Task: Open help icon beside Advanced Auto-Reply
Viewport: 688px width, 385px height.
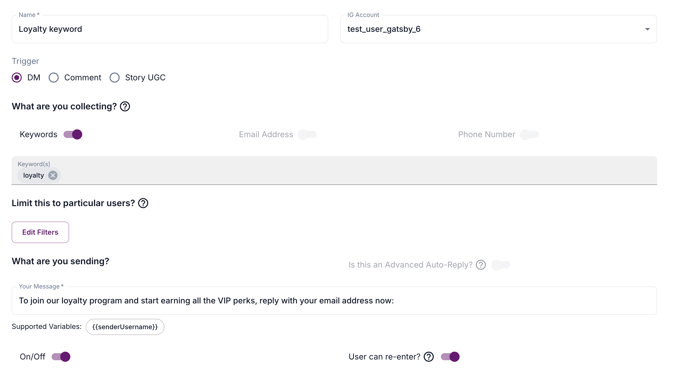Action: [481, 265]
